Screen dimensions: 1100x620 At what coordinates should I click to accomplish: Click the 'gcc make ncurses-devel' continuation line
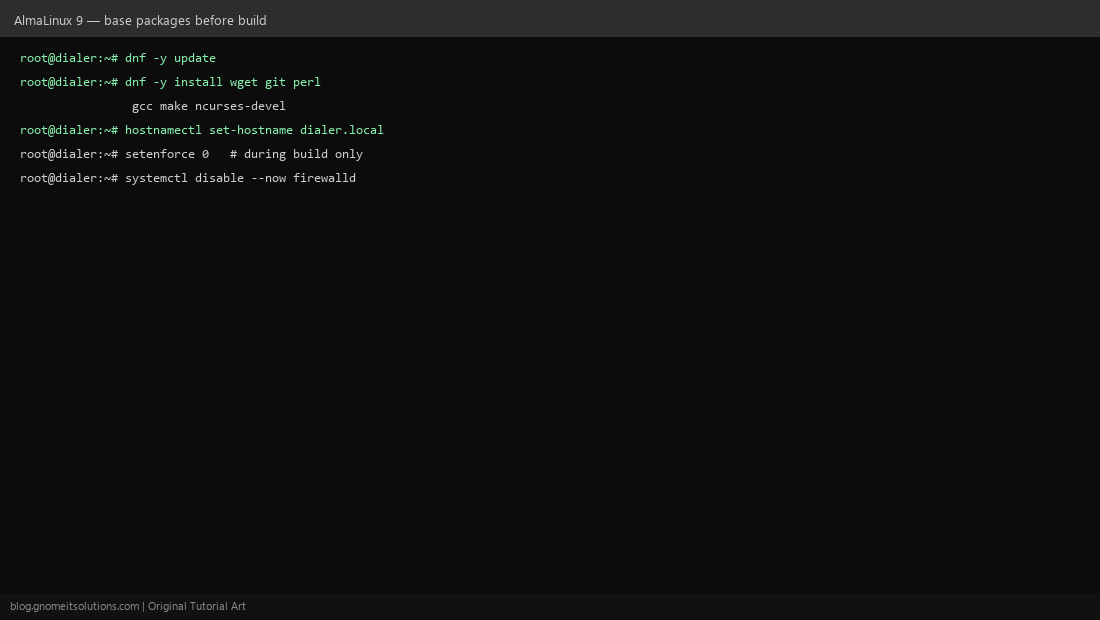point(208,106)
